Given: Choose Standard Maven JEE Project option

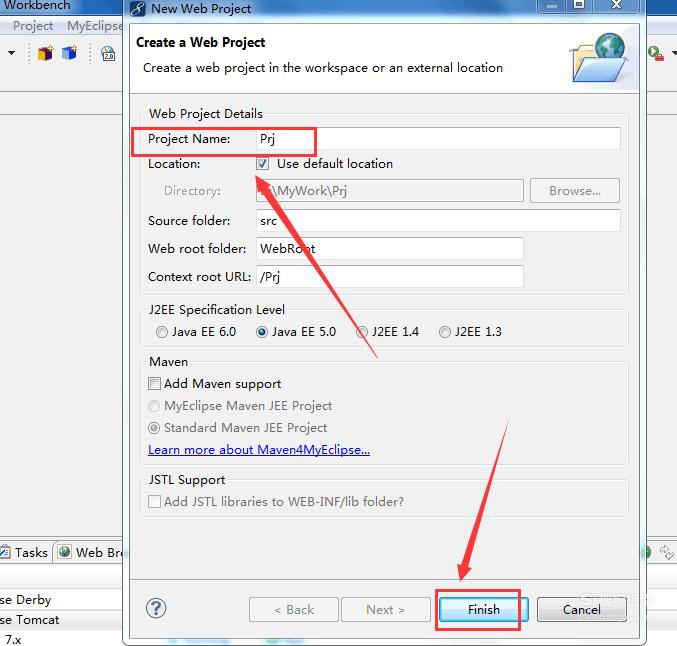Looking at the screenshot, I should [x=154, y=428].
